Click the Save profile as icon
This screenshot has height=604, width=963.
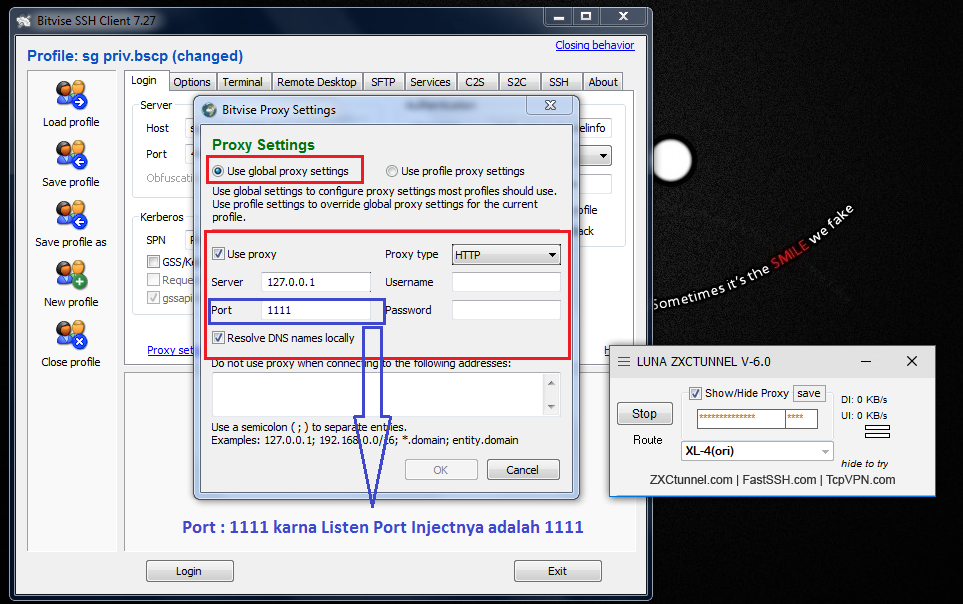point(72,215)
